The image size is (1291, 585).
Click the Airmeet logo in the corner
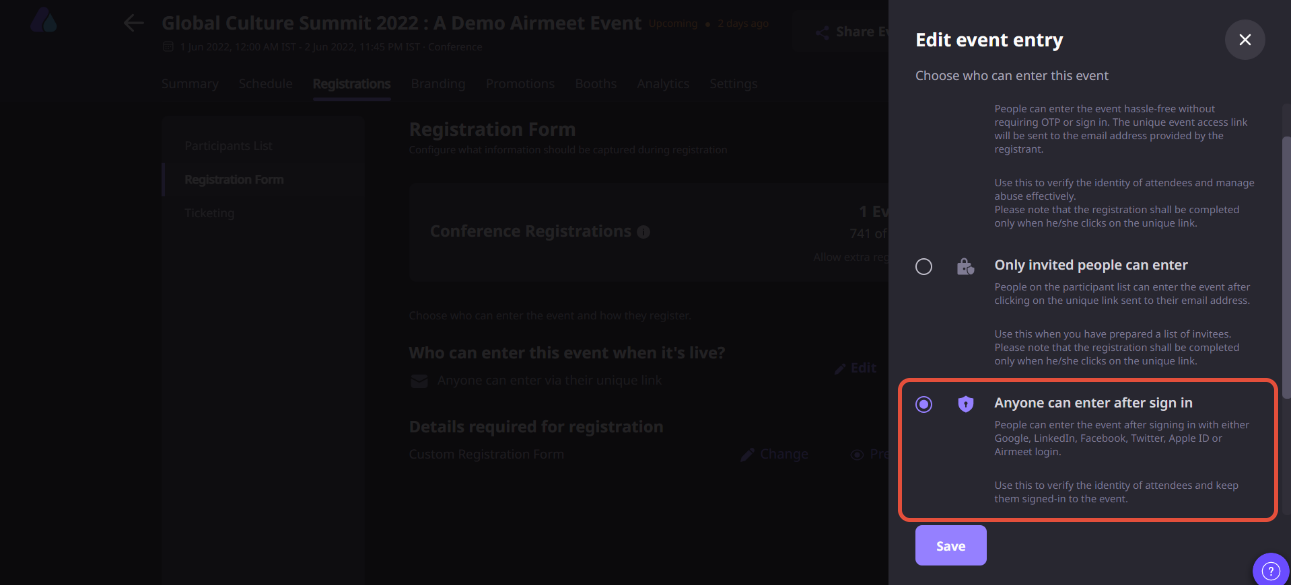point(44,20)
